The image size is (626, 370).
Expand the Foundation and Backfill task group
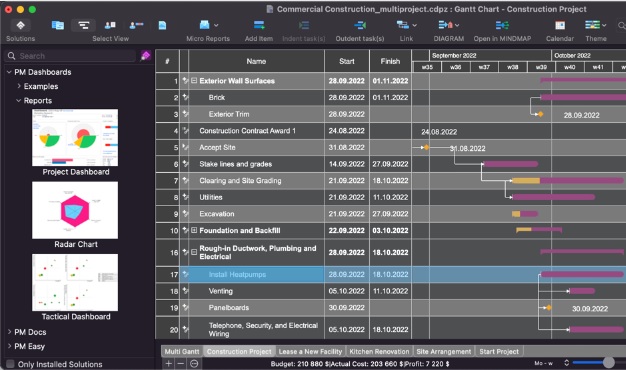pos(194,230)
